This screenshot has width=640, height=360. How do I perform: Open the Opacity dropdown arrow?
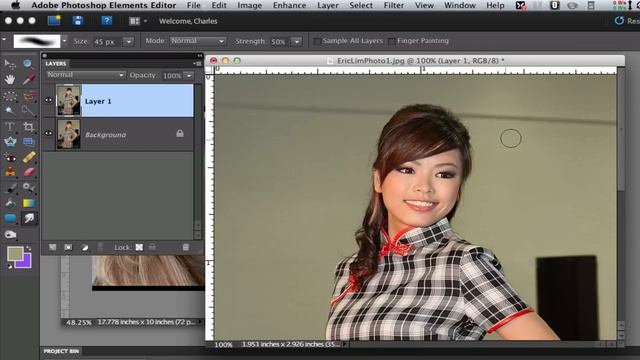pyautogui.click(x=189, y=76)
